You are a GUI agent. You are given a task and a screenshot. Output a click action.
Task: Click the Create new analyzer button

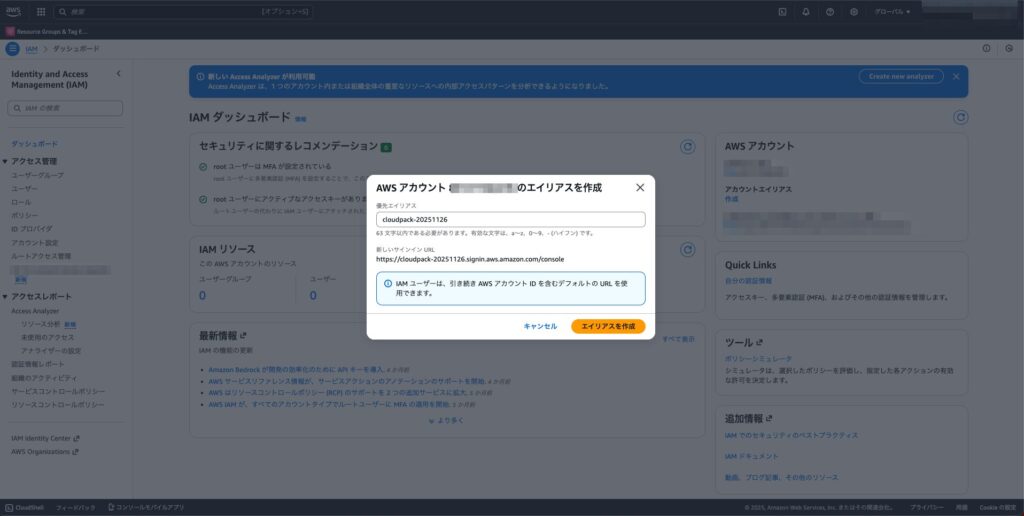(900, 76)
